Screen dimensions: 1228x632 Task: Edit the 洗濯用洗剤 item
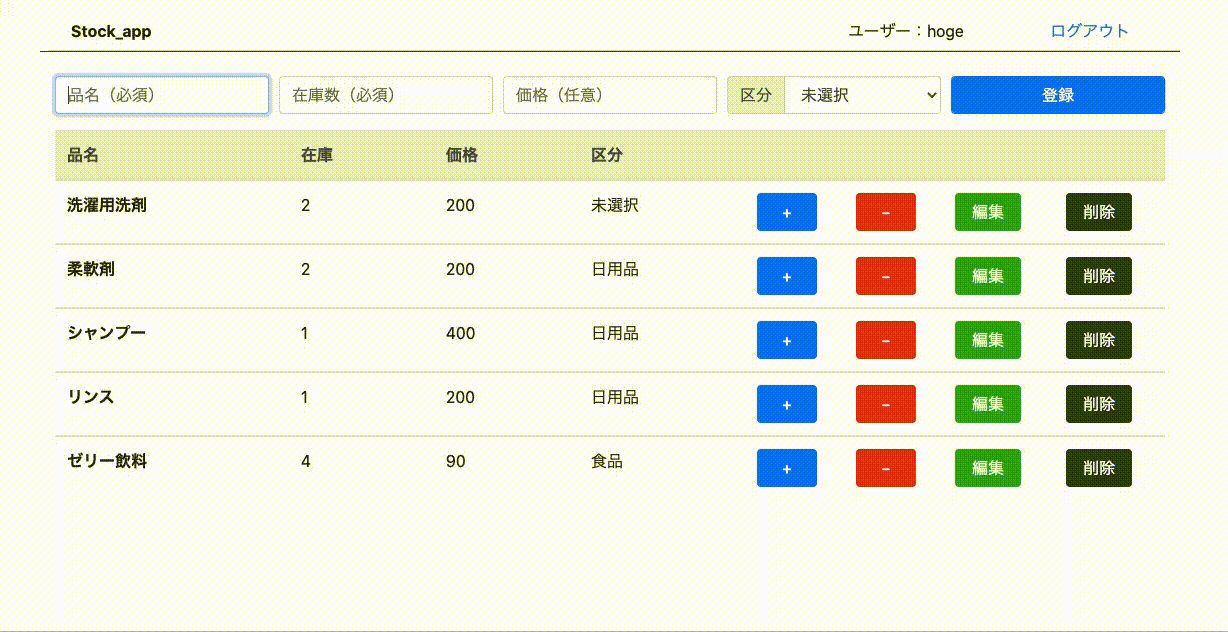coord(988,212)
